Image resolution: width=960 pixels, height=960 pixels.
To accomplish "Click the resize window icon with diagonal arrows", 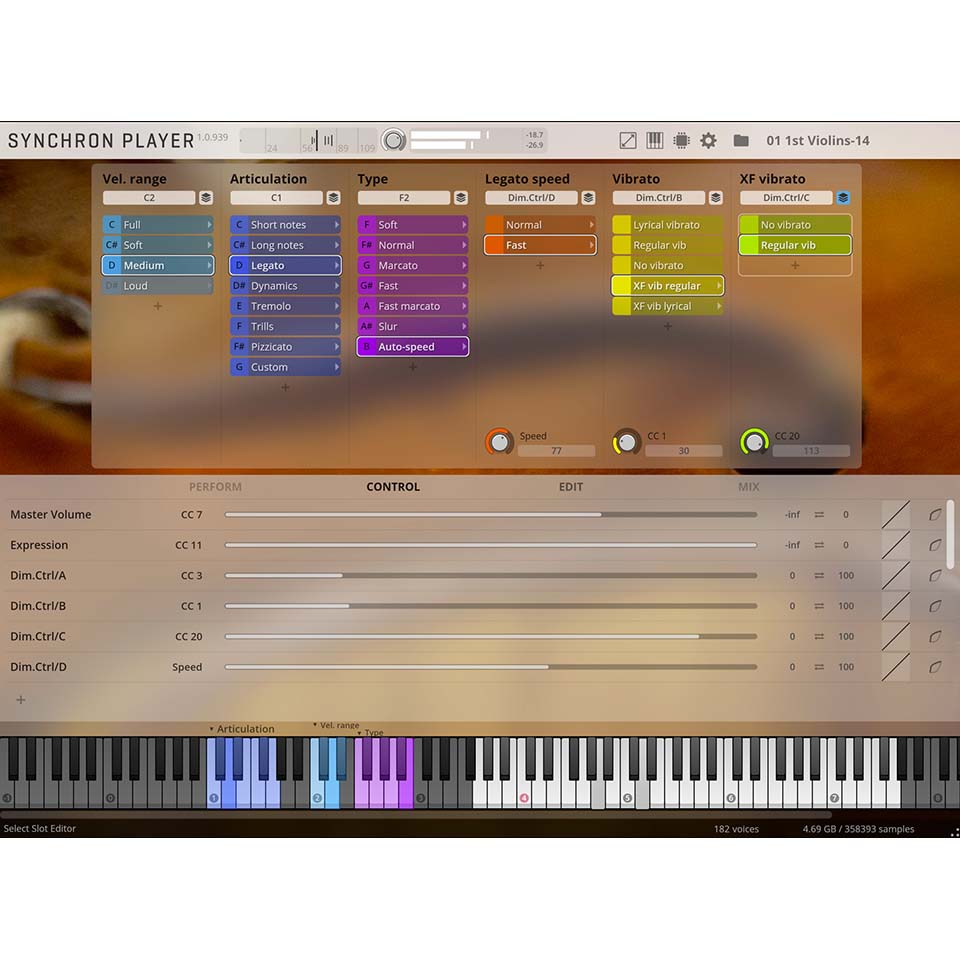I will pyautogui.click(x=627, y=140).
